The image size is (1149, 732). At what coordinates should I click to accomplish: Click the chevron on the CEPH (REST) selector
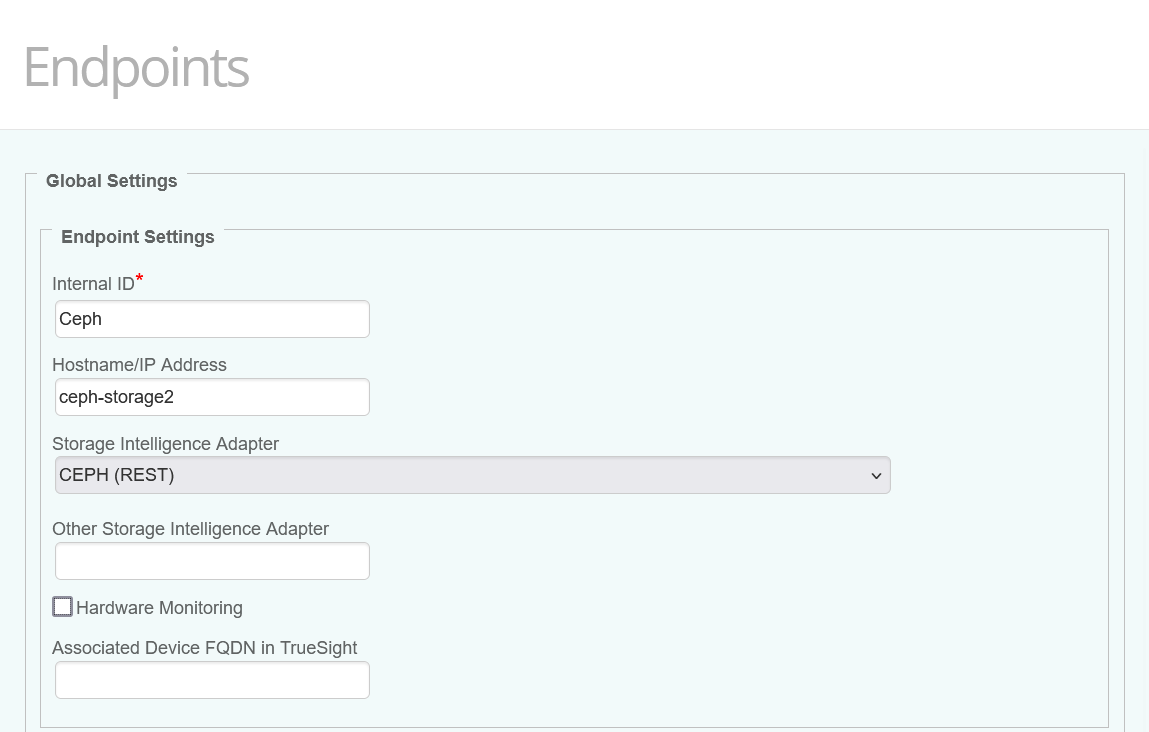click(875, 475)
